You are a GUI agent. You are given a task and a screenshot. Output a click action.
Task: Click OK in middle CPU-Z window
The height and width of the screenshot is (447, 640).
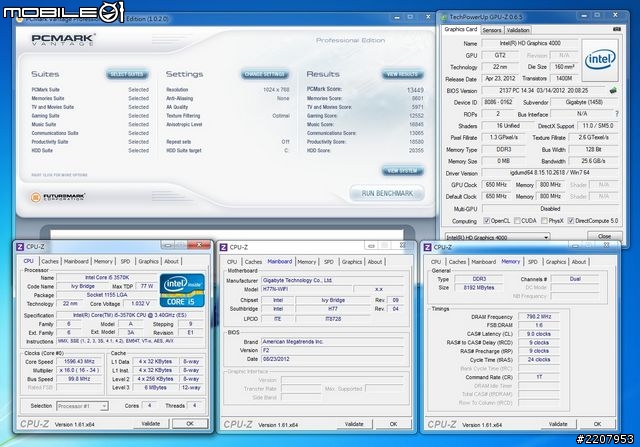tap(393, 424)
